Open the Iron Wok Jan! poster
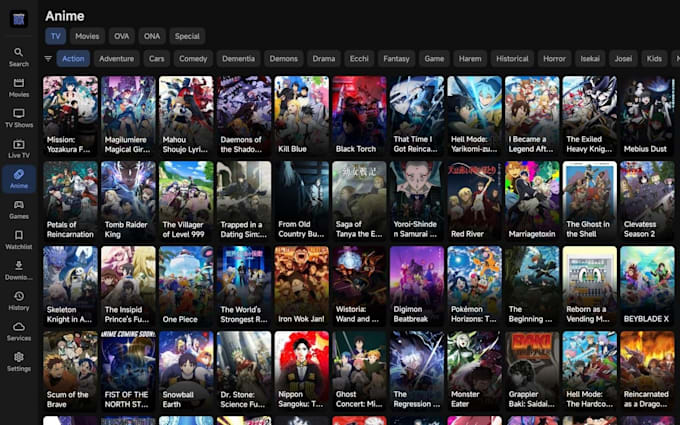The image size is (680, 425). [301, 286]
